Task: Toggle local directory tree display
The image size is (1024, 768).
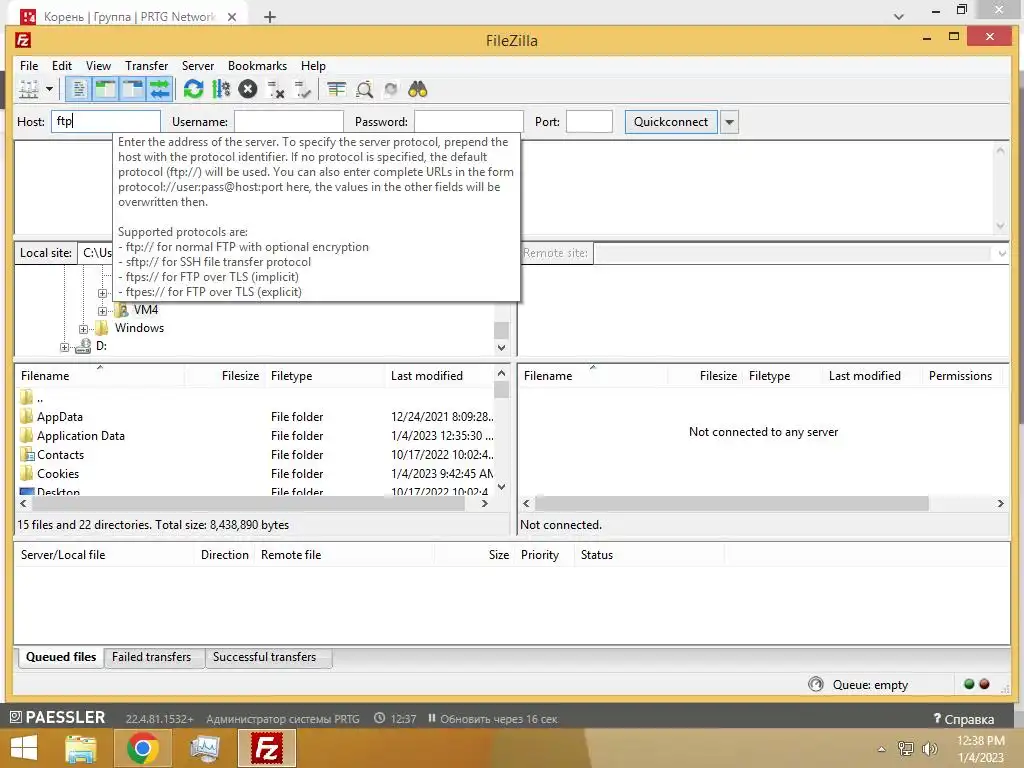Action: pos(105,89)
